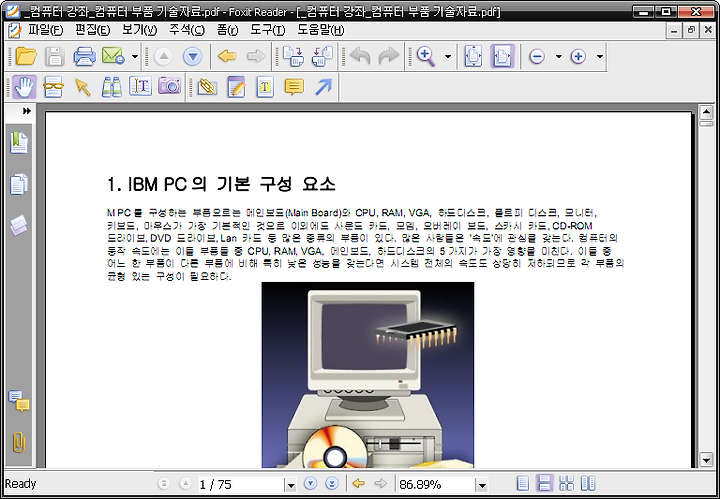Open the Attachments paperclip panel
The image size is (720, 499).
coord(19,442)
